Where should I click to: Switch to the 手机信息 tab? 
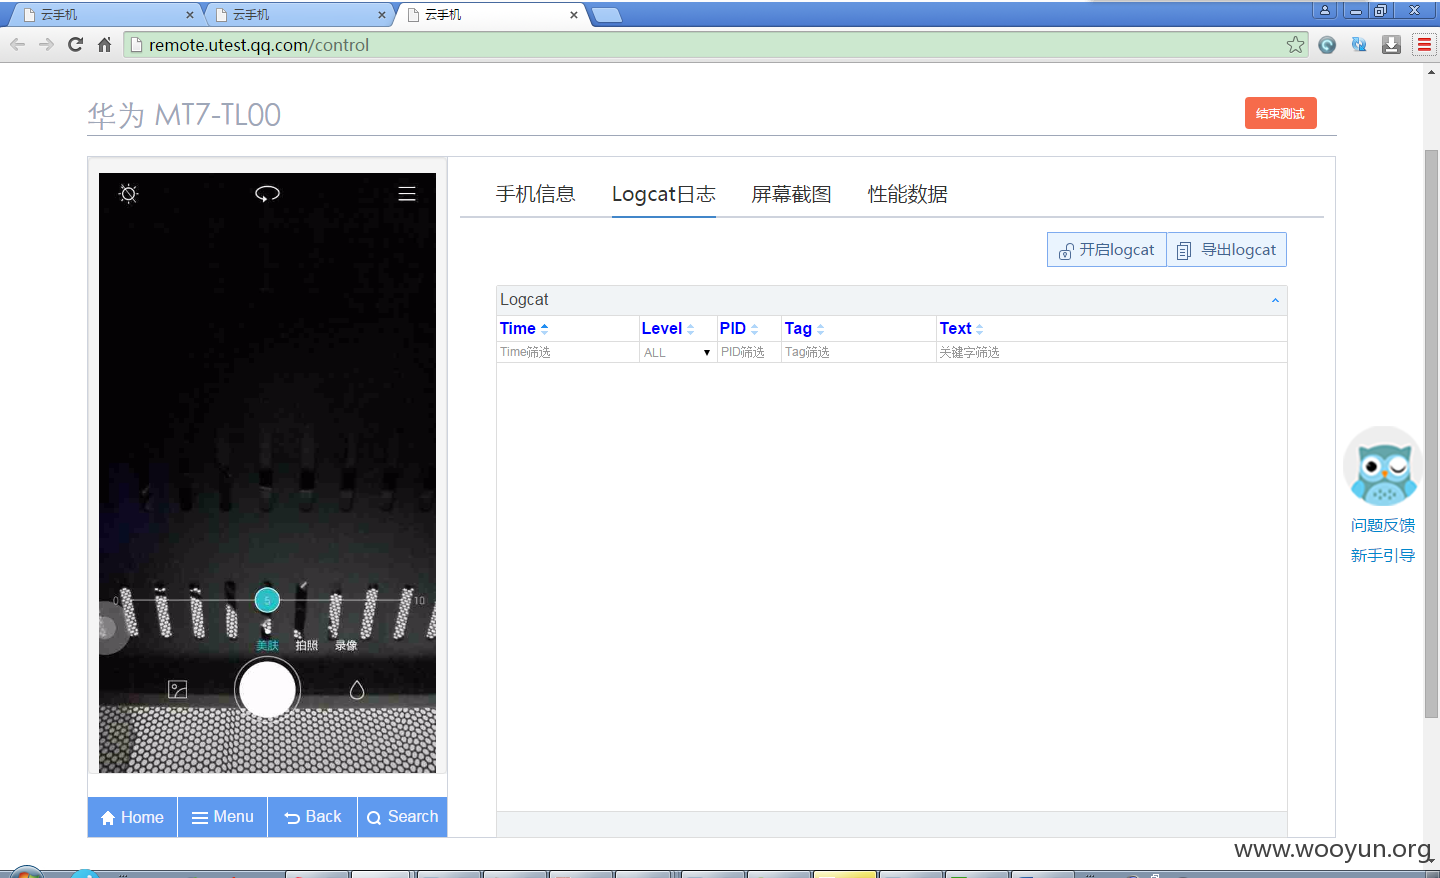click(536, 194)
